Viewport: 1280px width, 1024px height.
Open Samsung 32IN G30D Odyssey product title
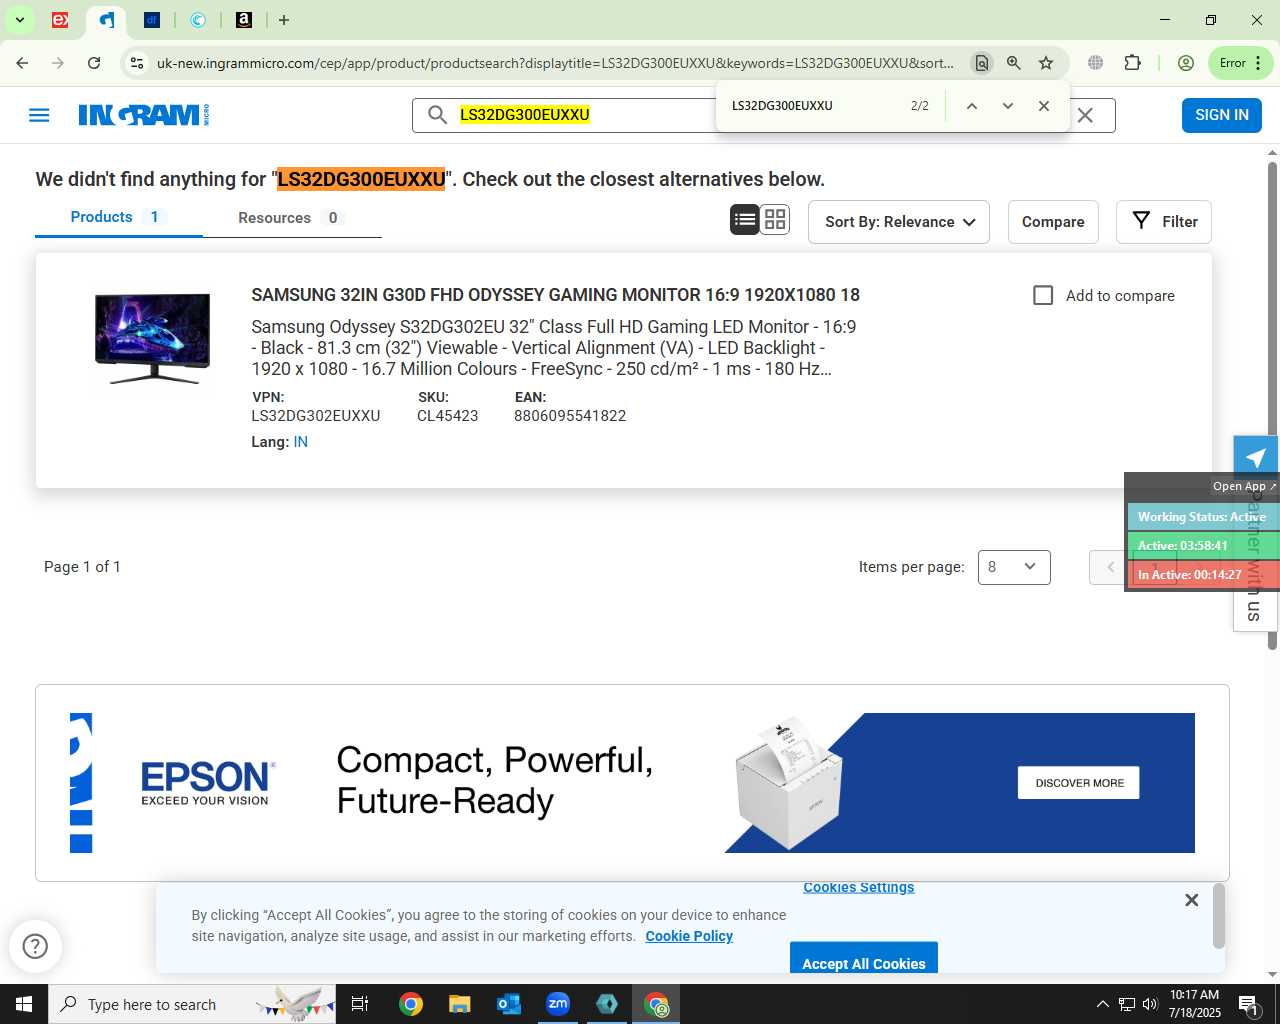click(555, 295)
